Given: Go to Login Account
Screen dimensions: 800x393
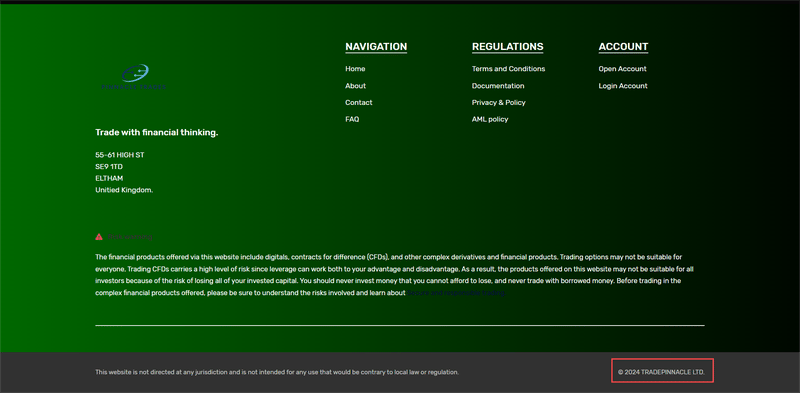Looking at the screenshot, I should coord(623,86).
